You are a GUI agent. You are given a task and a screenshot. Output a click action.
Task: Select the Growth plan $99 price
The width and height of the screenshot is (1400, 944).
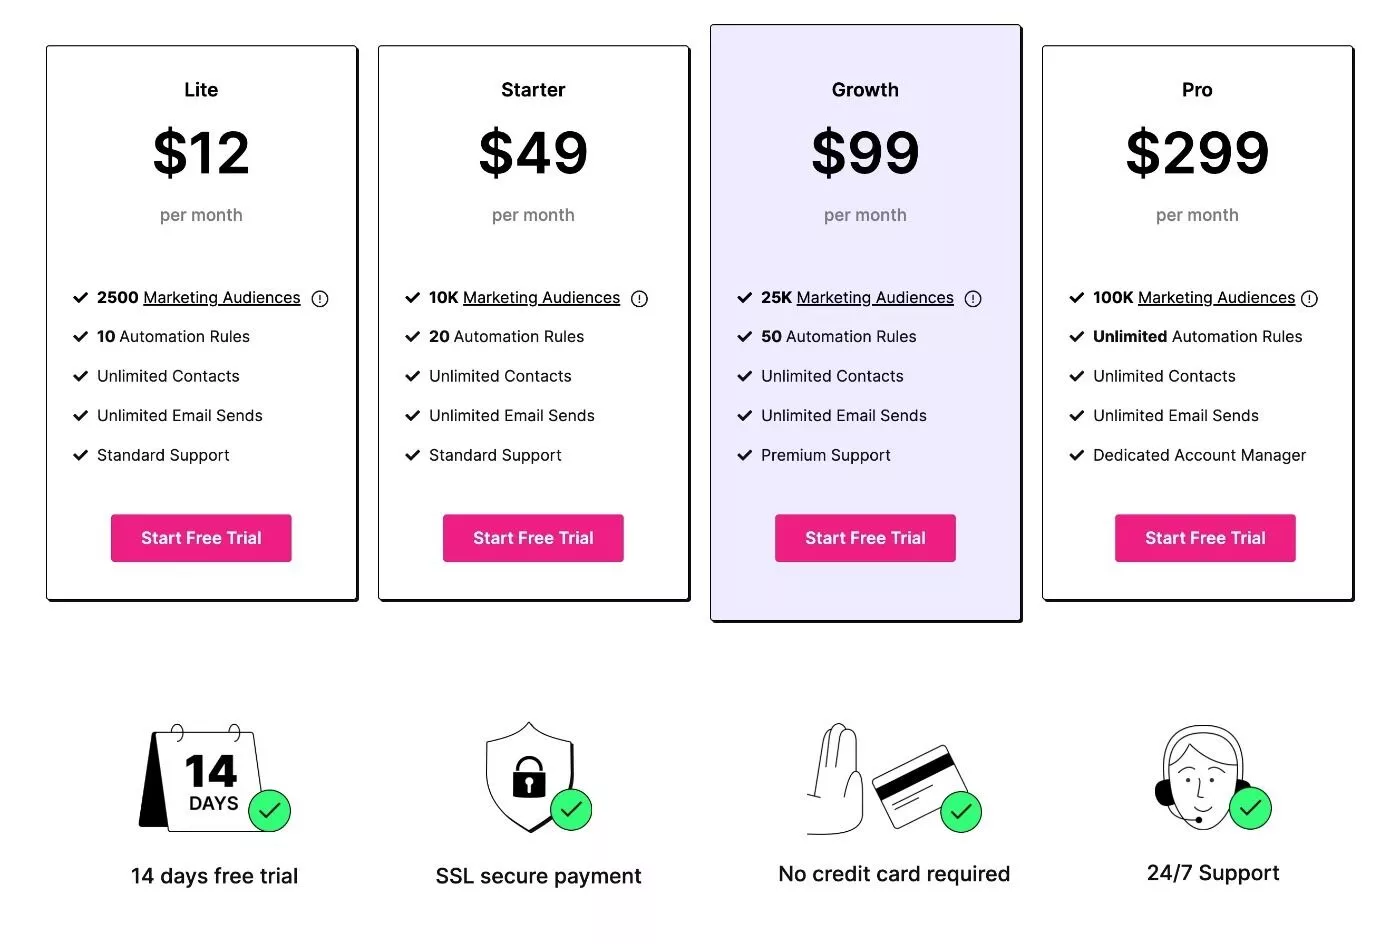pos(865,153)
